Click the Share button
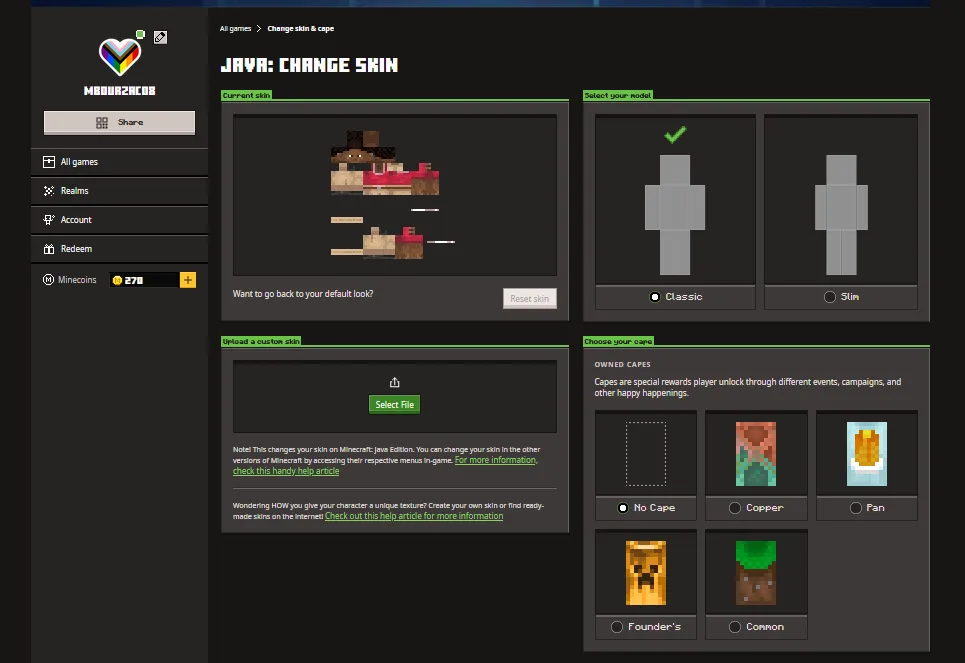The width and height of the screenshot is (965, 663). [x=119, y=123]
